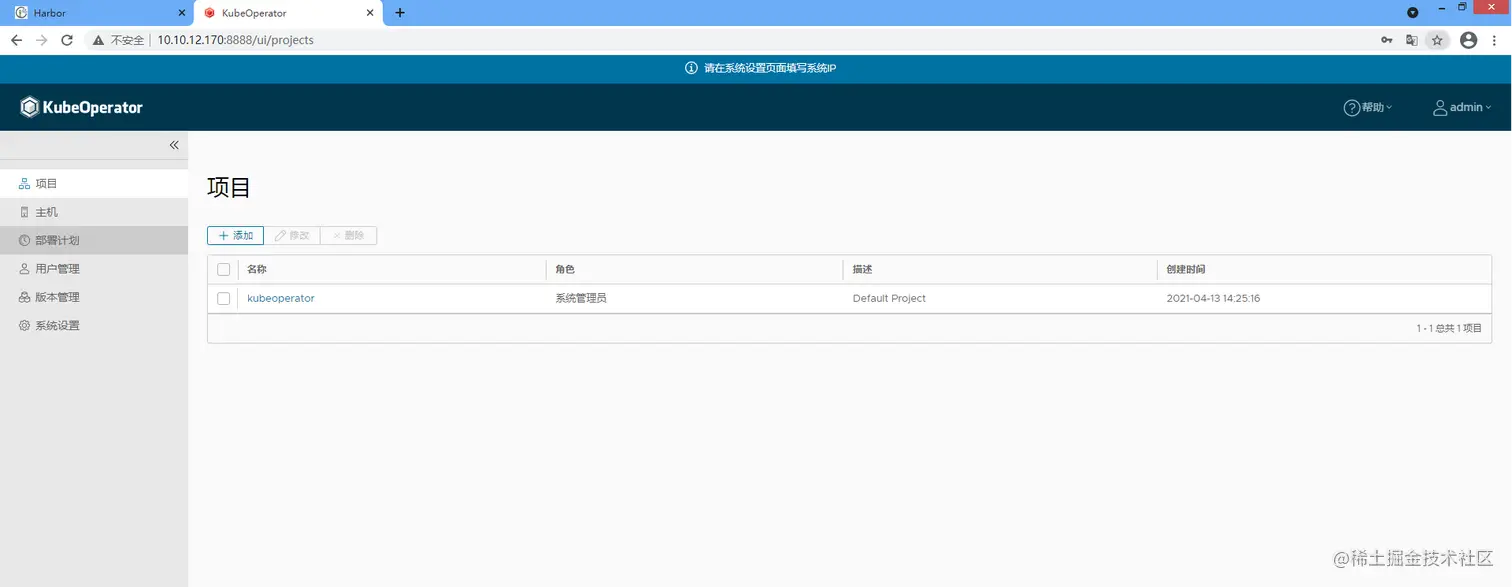1512x587 pixels.
Task: Click the 1 - 1 总共 1 项目 pagination text
Action: coord(1449,328)
